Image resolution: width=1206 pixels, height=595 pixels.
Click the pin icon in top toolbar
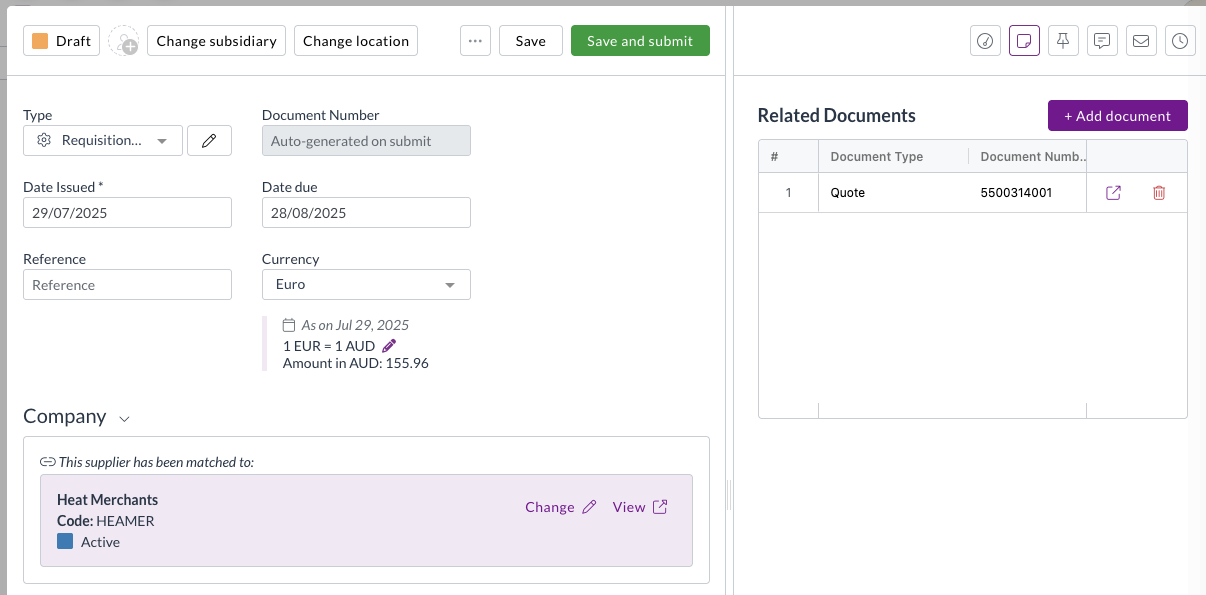tap(1063, 41)
